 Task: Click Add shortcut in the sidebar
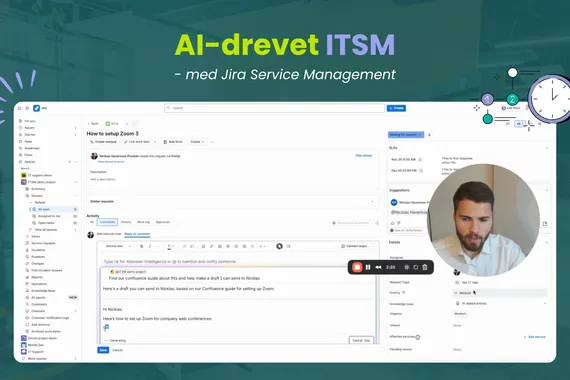click(40, 325)
